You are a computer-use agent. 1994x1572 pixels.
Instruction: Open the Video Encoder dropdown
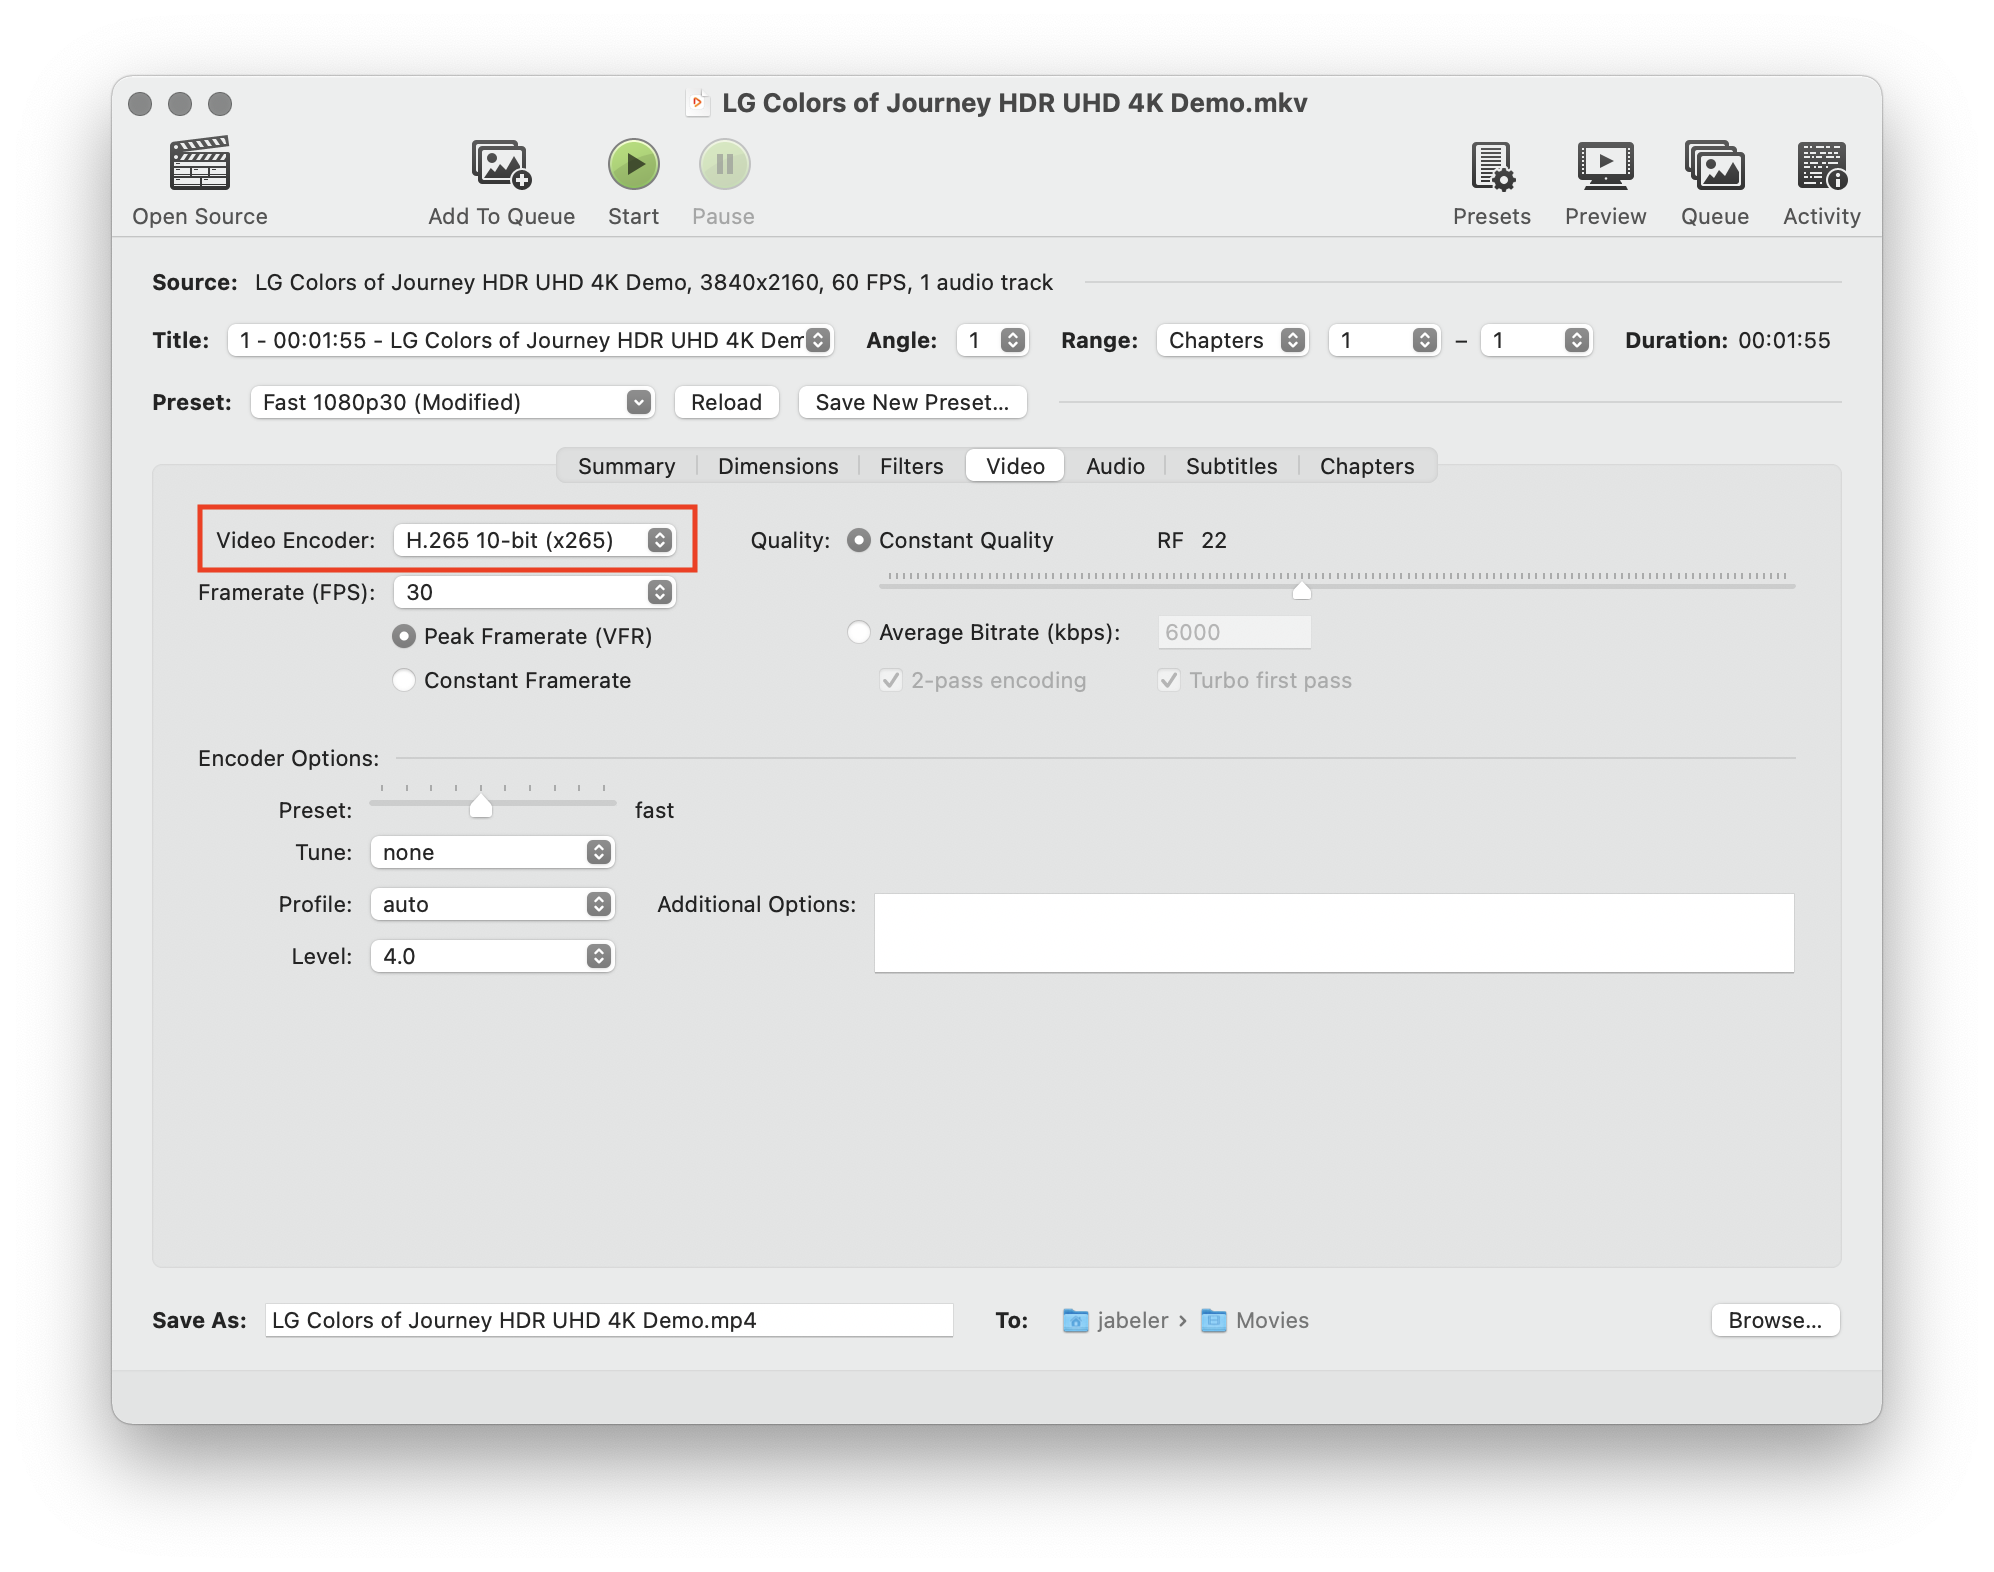[x=534, y=540]
